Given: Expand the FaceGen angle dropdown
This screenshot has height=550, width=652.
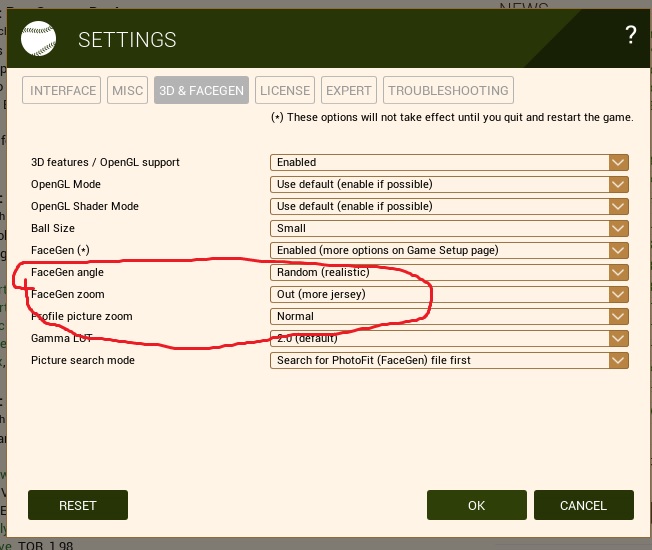Looking at the screenshot, I should click(449, 272).
